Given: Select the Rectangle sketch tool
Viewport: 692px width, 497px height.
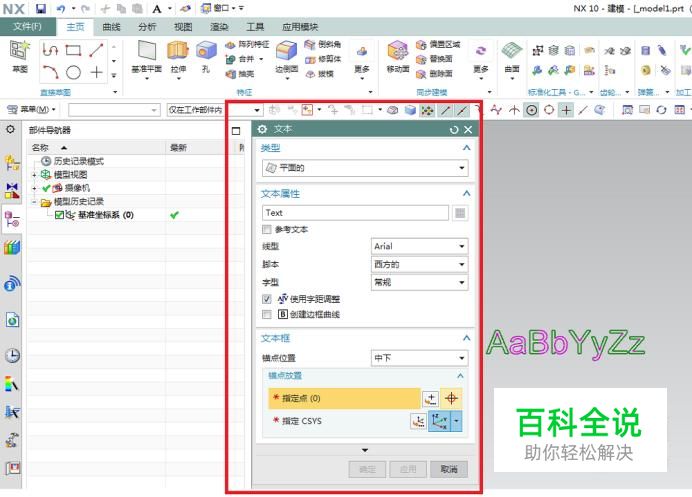Looking at the screenshot, I should click(x=73, y=50).
